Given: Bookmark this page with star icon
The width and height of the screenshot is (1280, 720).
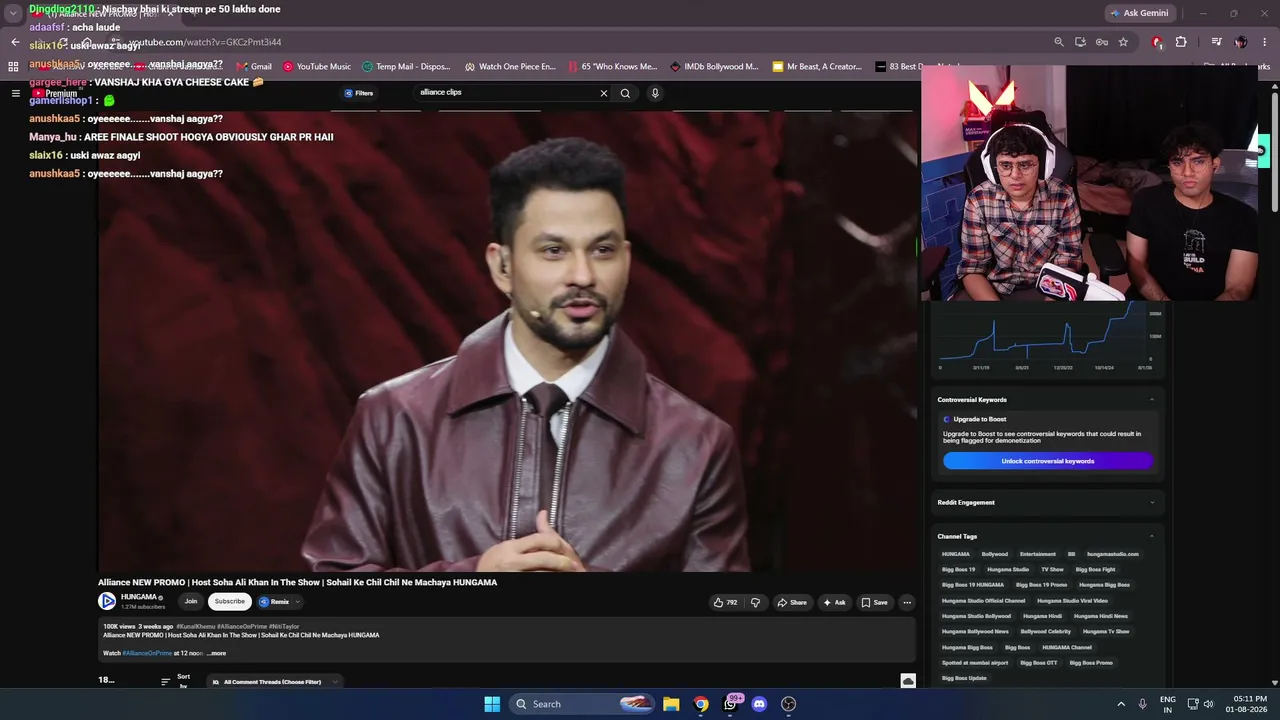Looking at the screenshot, I should 1123,42.
